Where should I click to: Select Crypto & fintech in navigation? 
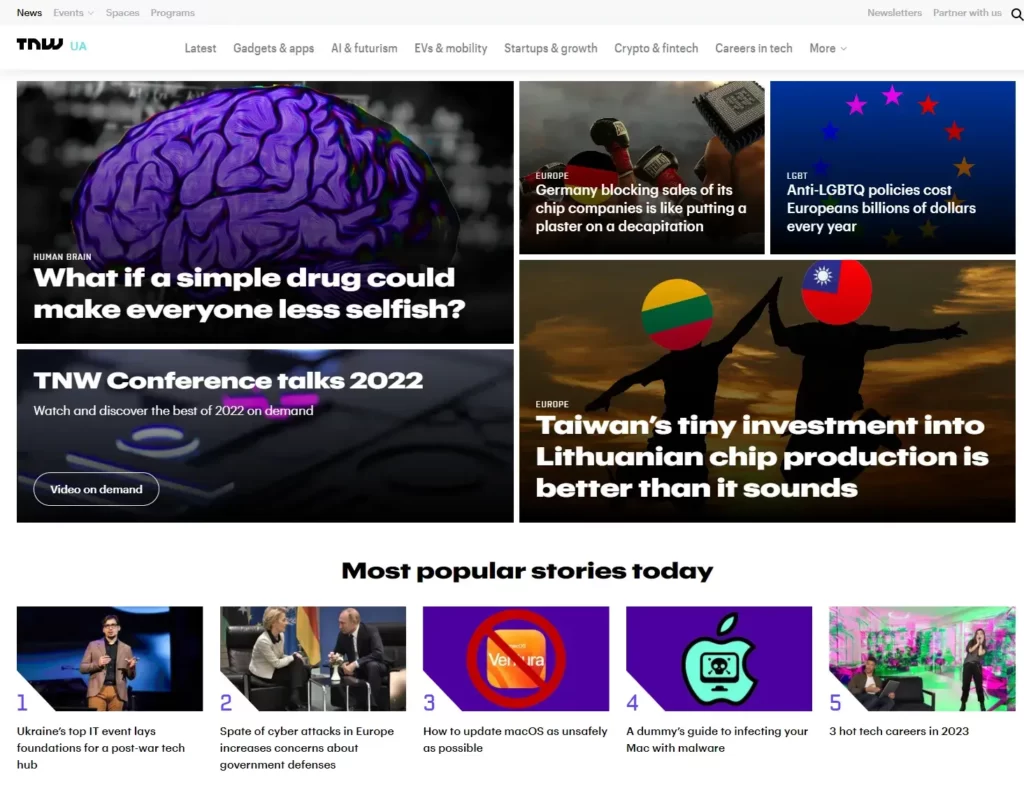click(656, 48)
